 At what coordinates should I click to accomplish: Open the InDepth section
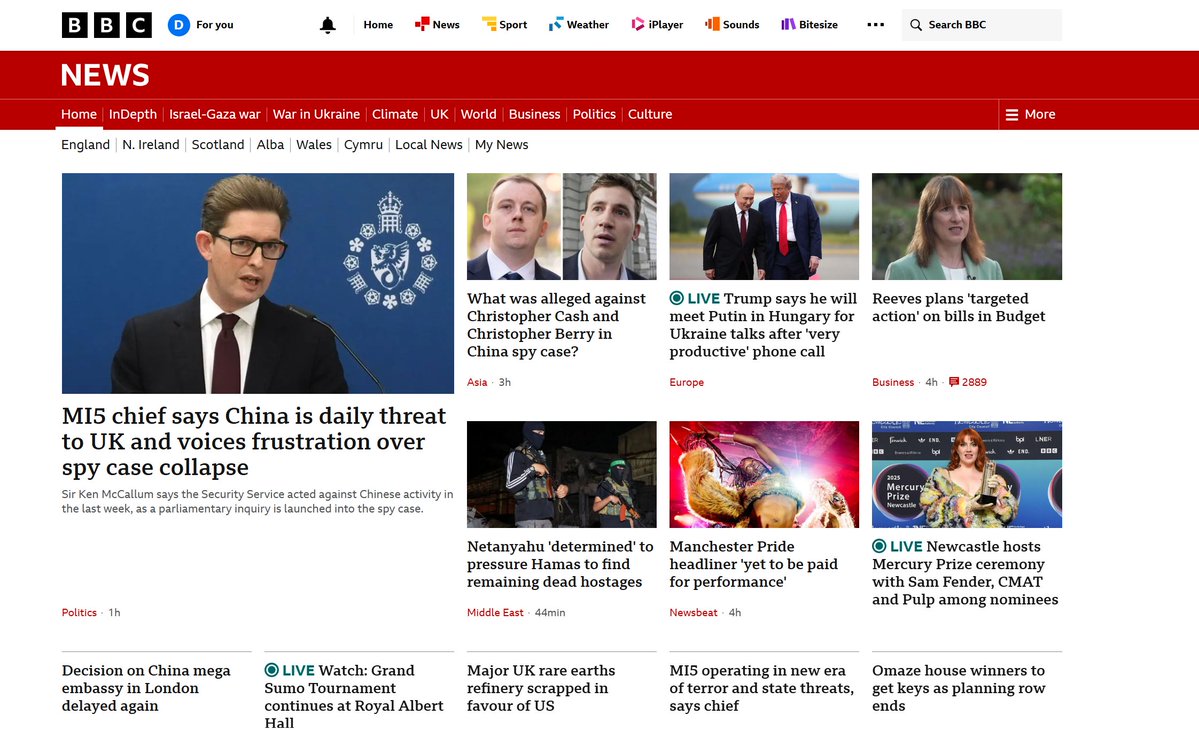pos(132,115)
